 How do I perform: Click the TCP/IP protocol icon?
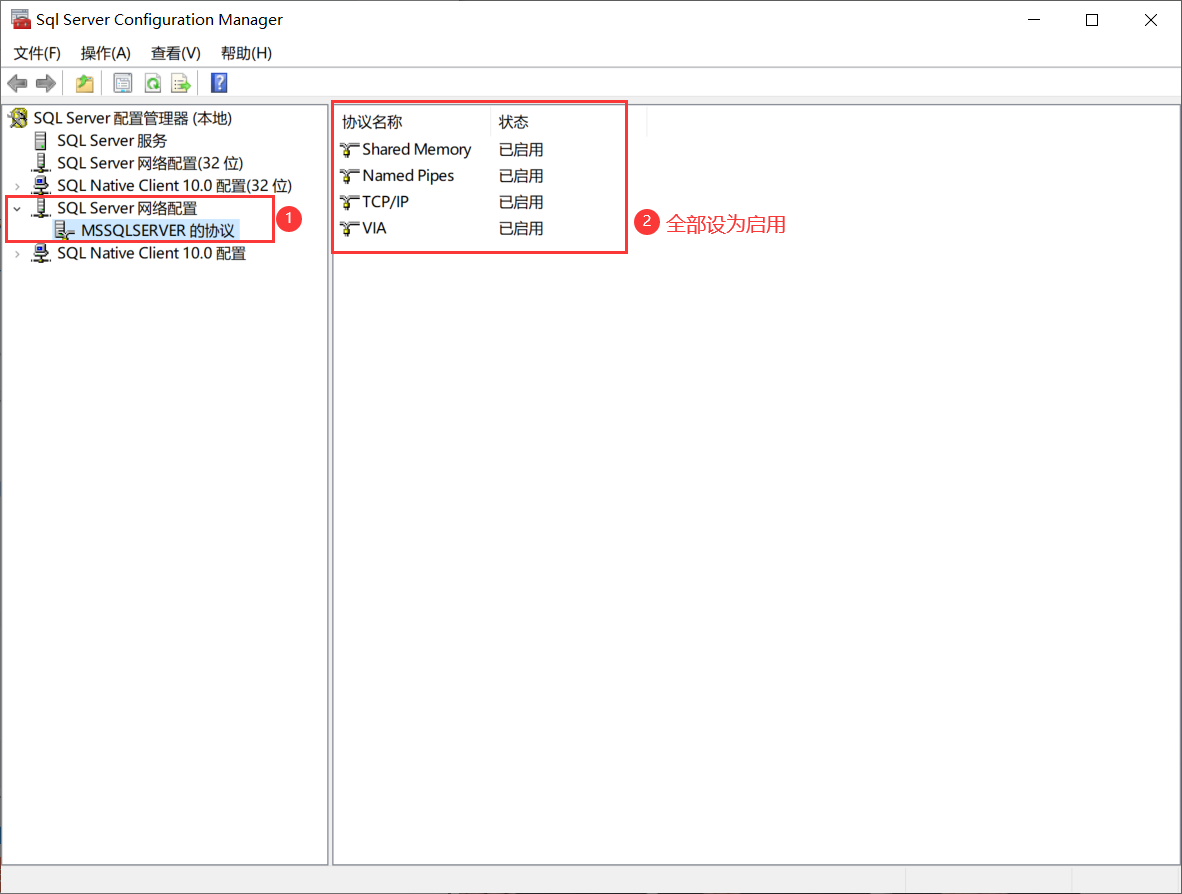349,202
